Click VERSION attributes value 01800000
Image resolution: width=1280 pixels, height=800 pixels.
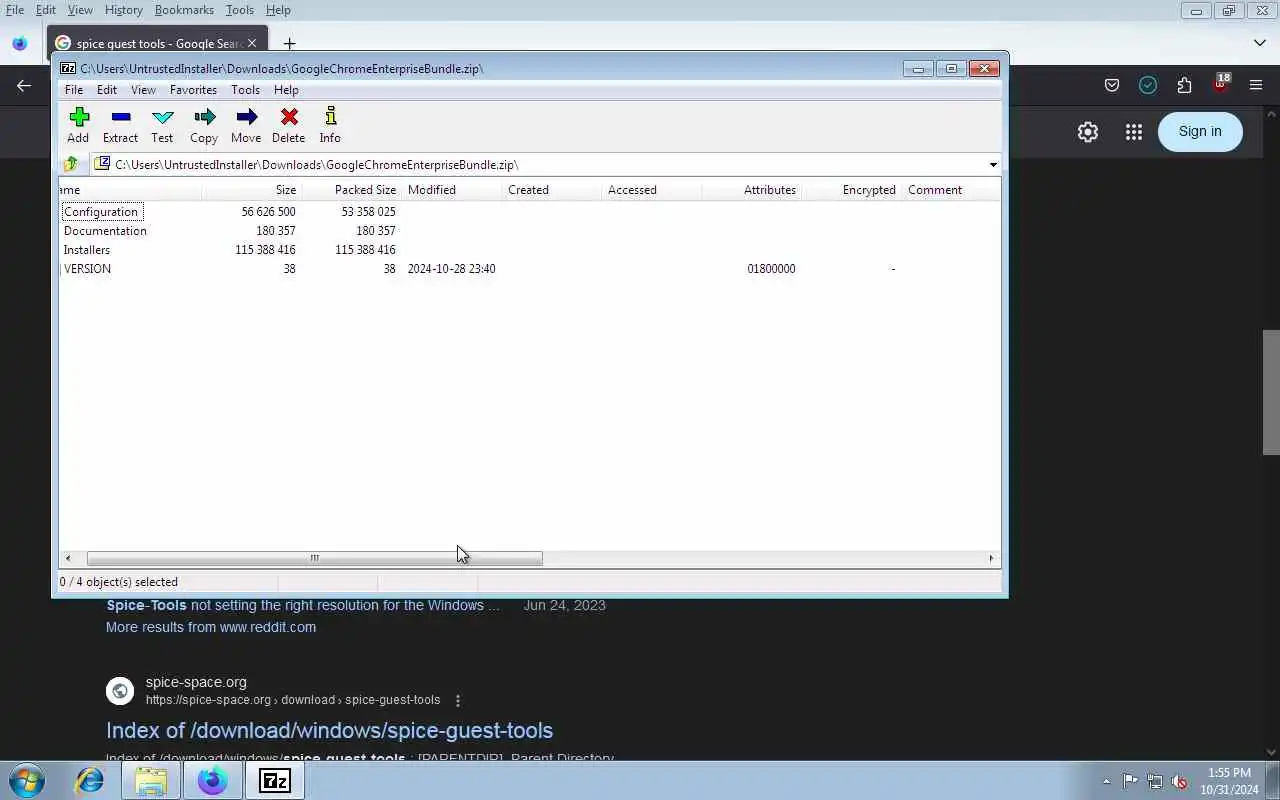click(771, 269)
